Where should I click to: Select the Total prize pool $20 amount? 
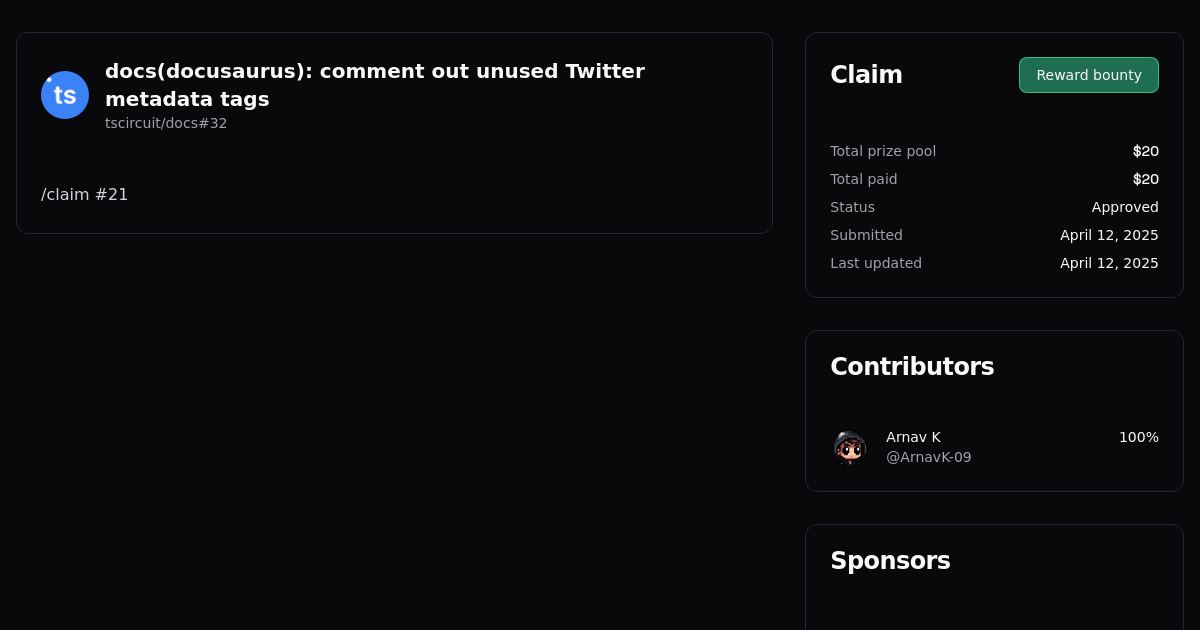pyautogui.click(x=1145, y=151)
